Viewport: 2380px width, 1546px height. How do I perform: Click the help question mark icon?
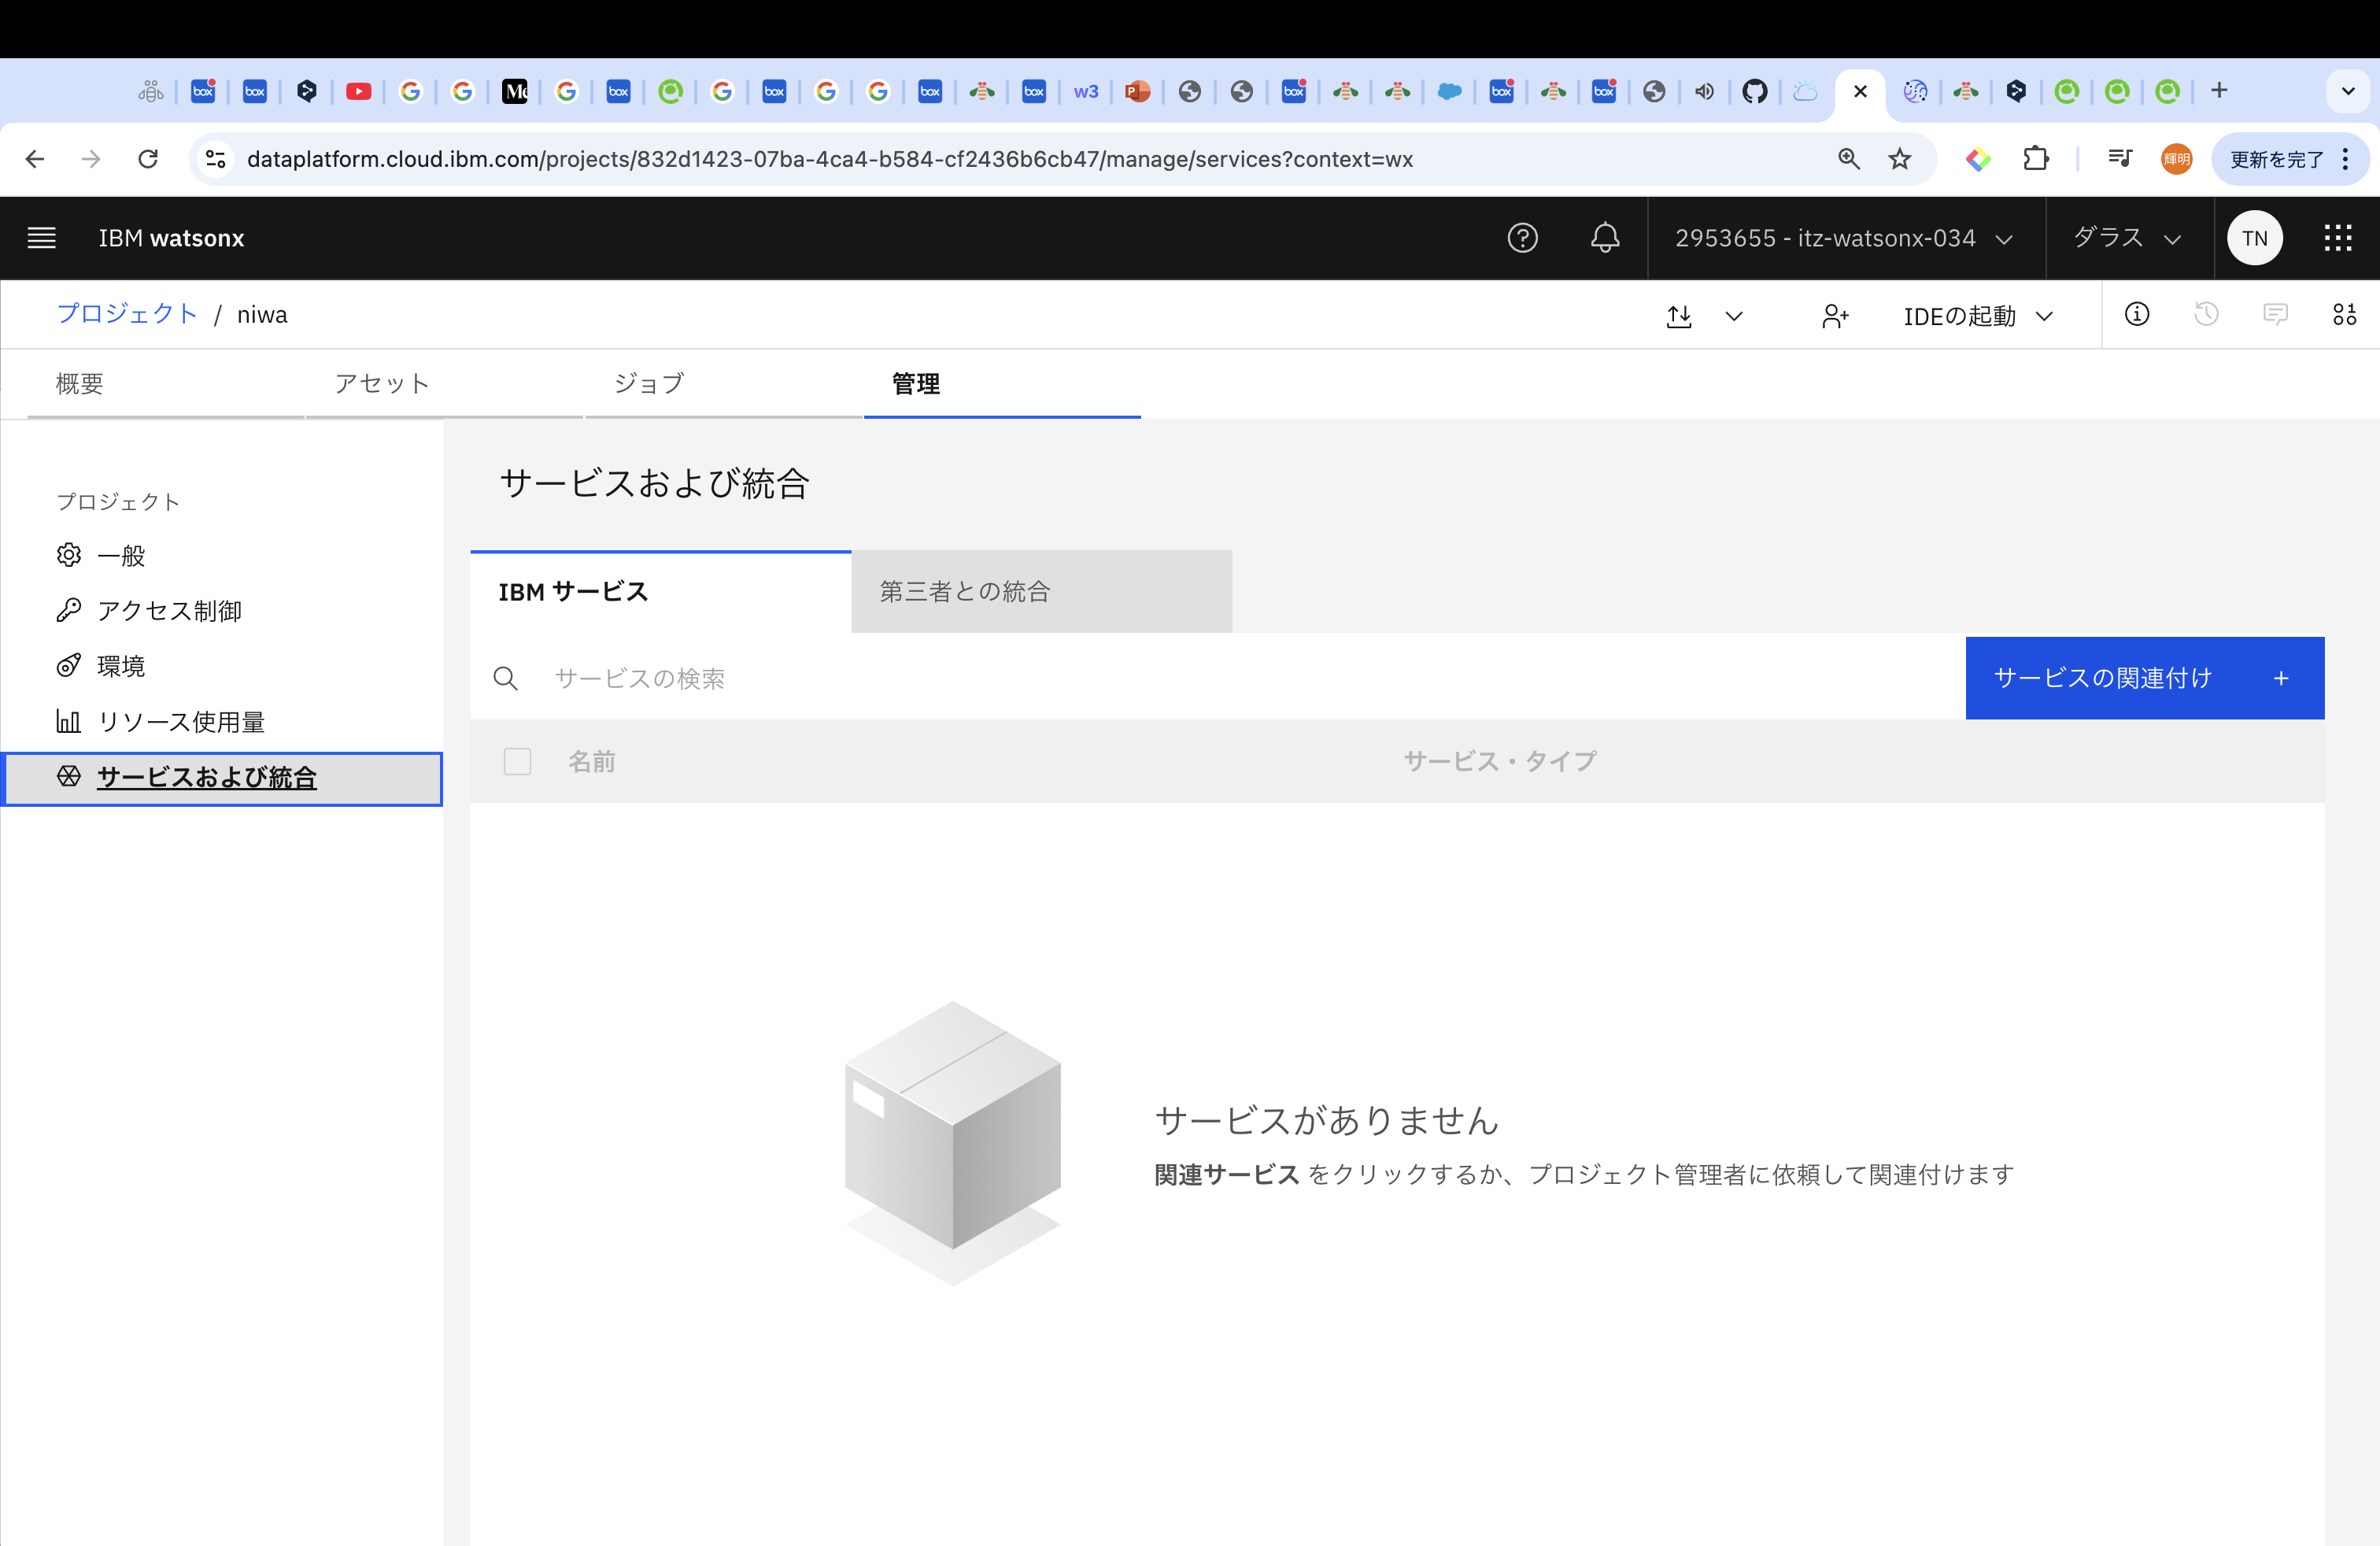(x=1522, y=238)
